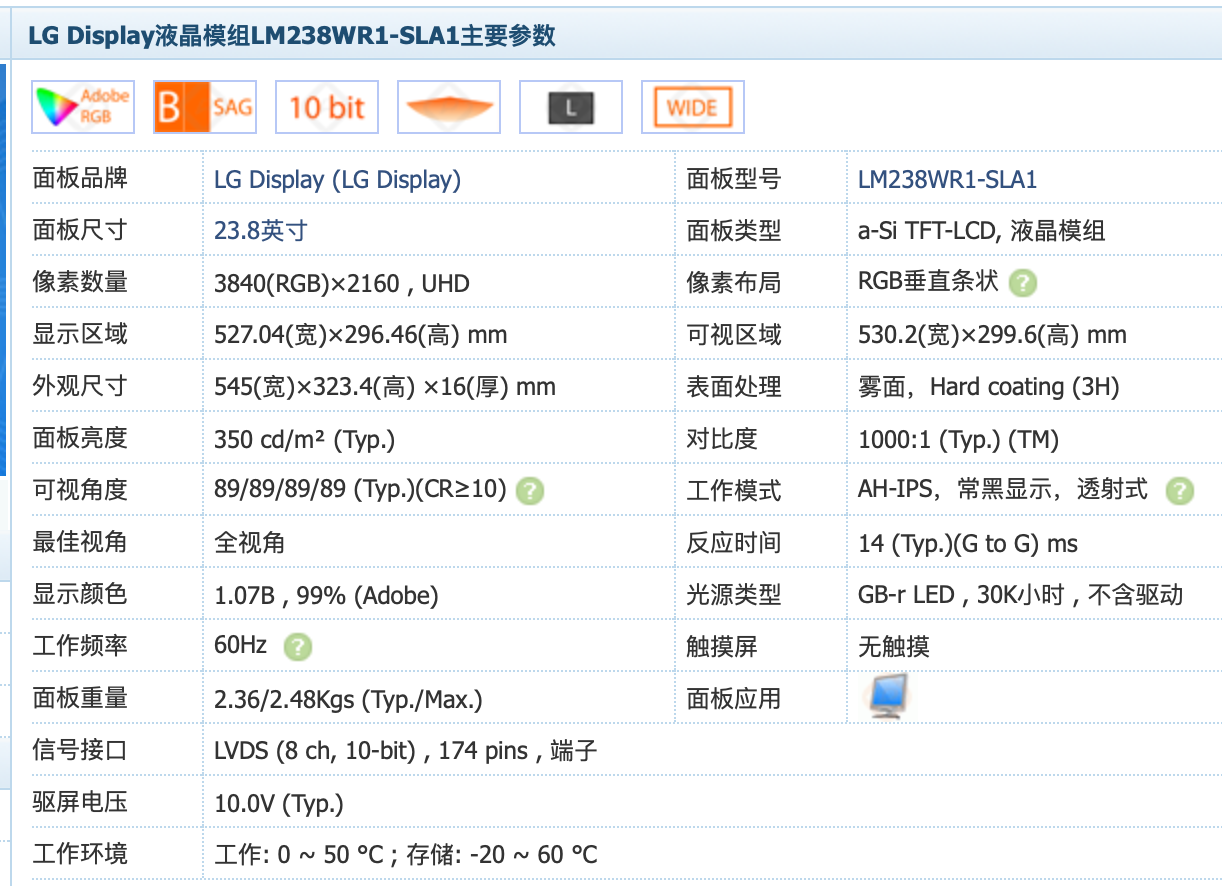Open help icon next to RGB垂直条状
The width and height of the screenshot is (1222, 886).
click(1022, 283)
